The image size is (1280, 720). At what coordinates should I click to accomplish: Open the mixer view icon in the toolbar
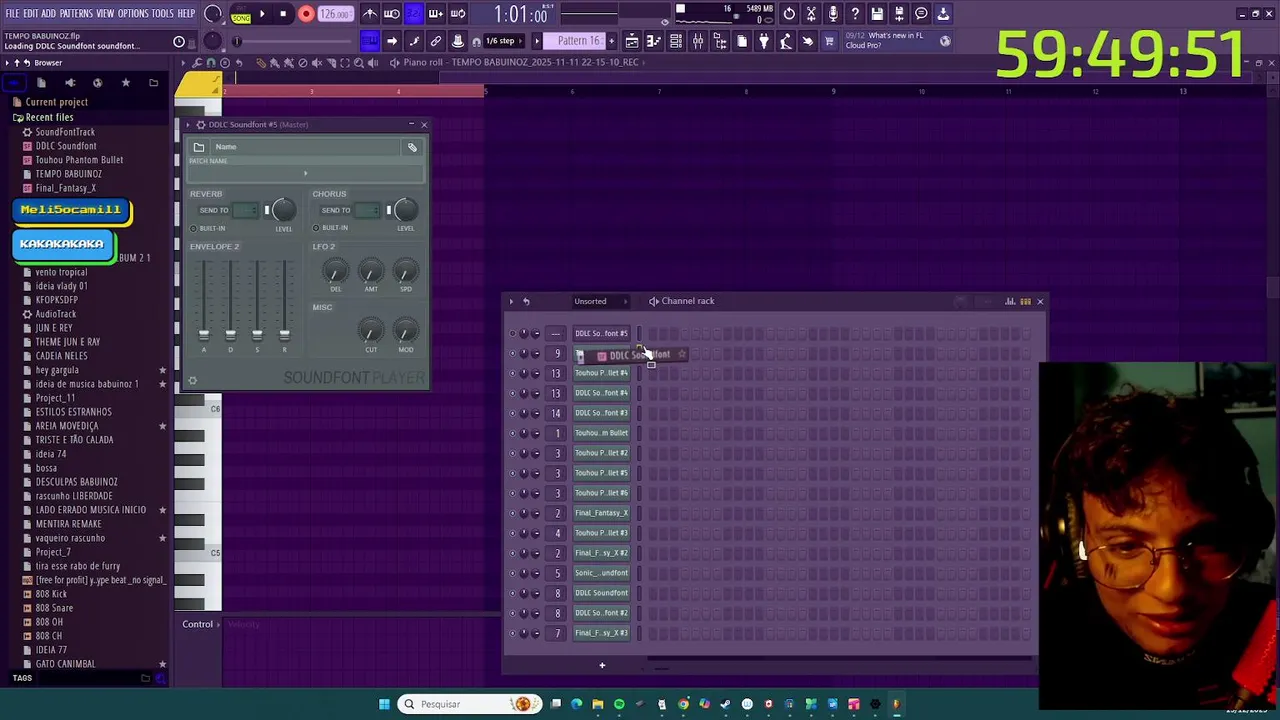698,41
